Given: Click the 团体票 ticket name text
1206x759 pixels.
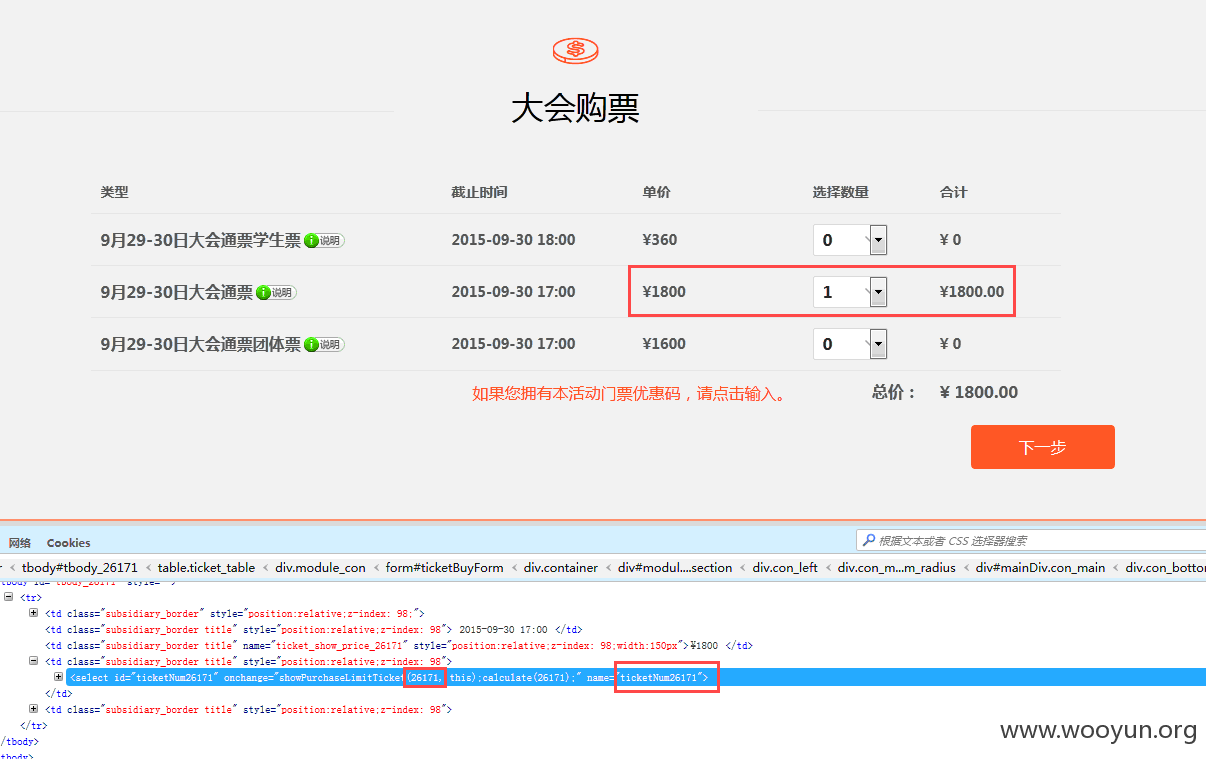Looking at the screenshot, I should (x=200, y=344).
